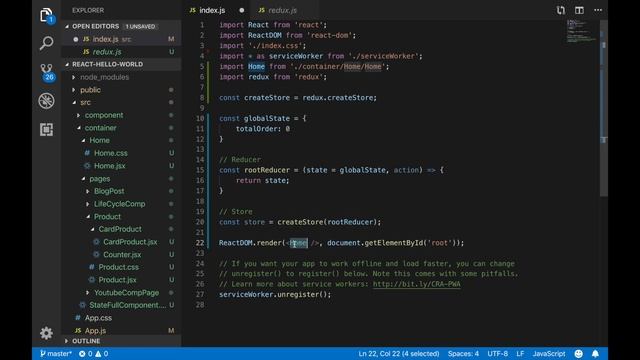Open the More Actions ellipsis menu

(x=598, y=10)
